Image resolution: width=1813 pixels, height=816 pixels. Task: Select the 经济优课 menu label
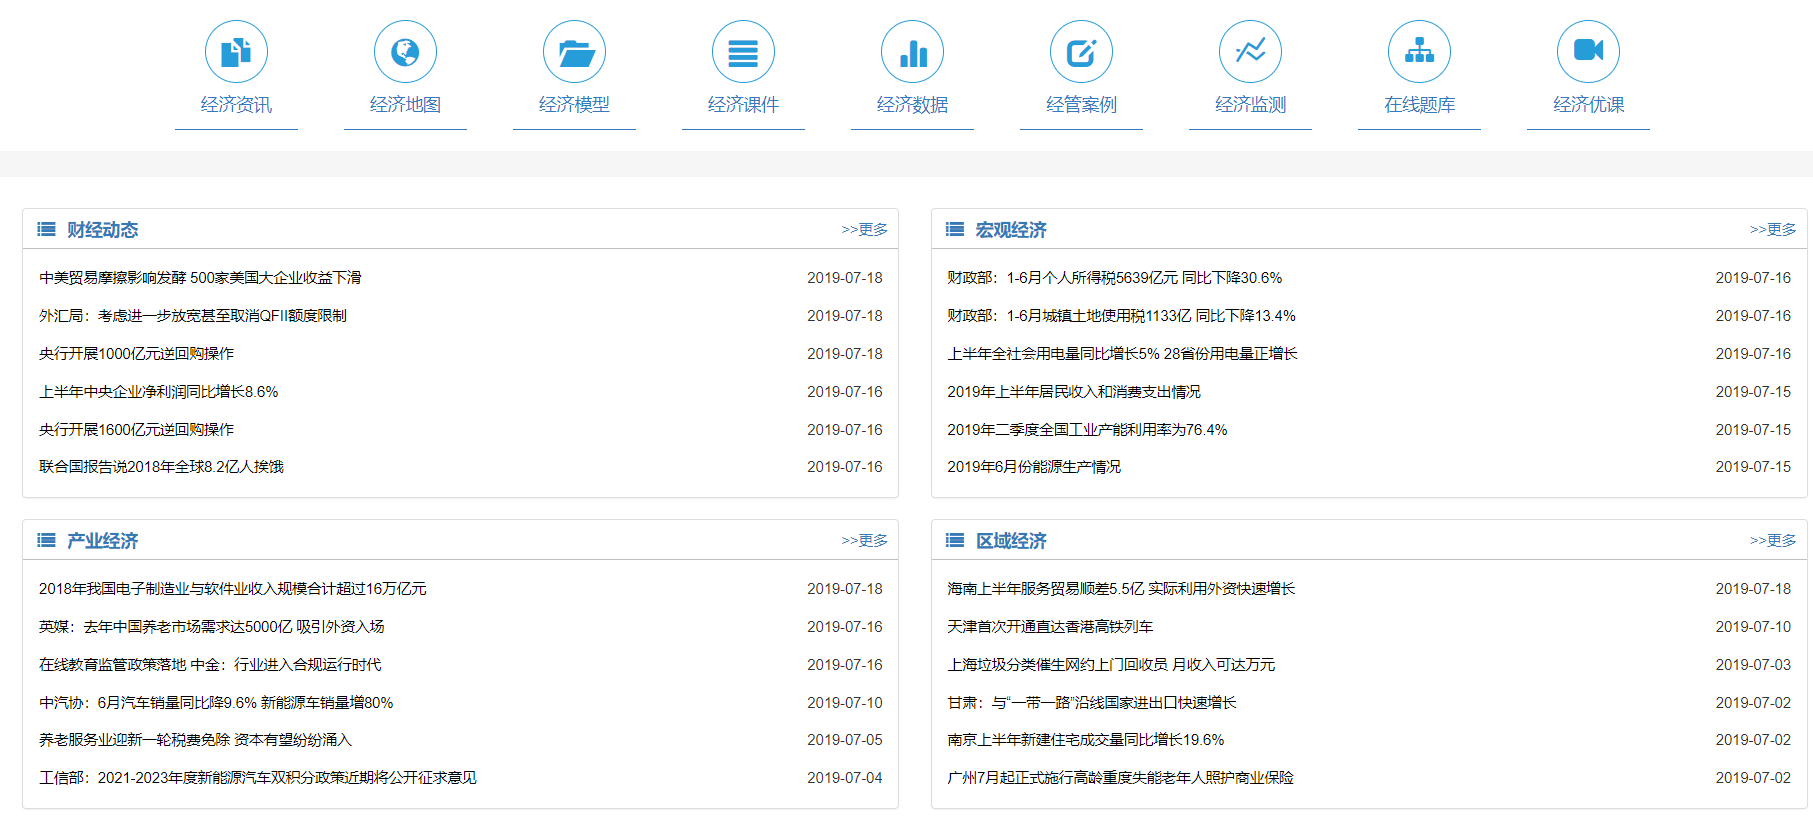1588,105
